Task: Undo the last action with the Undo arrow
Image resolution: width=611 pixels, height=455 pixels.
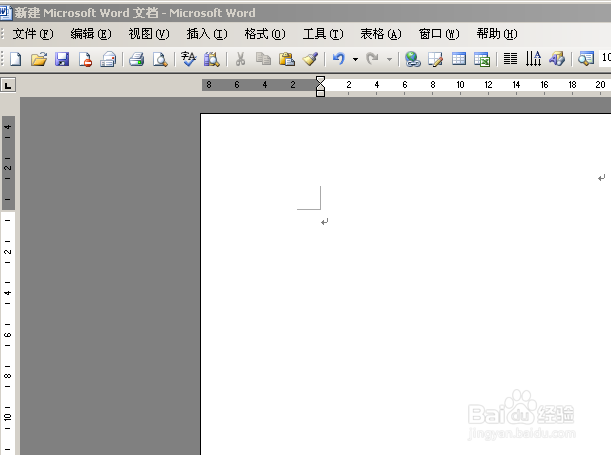Action: tap(339, 59)
